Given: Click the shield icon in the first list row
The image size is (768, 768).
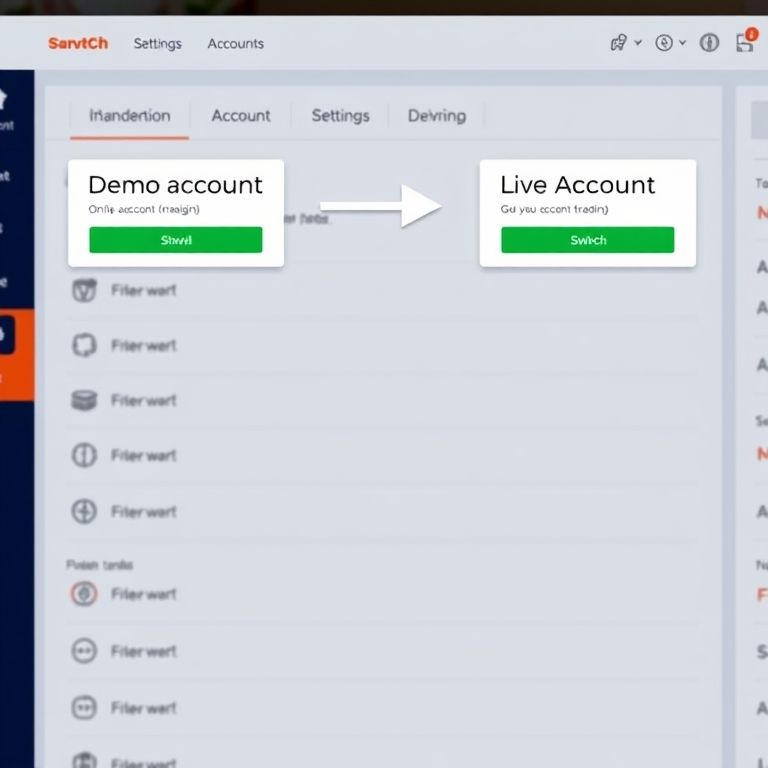Looking at the screenshot, I should pos(85,291).
